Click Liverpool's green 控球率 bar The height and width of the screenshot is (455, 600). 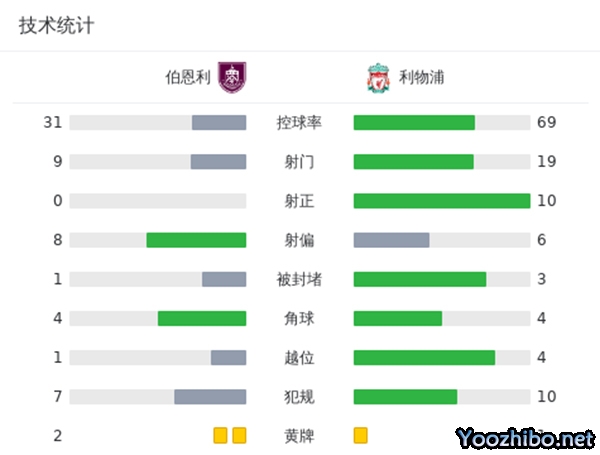[x=414, y=123]
